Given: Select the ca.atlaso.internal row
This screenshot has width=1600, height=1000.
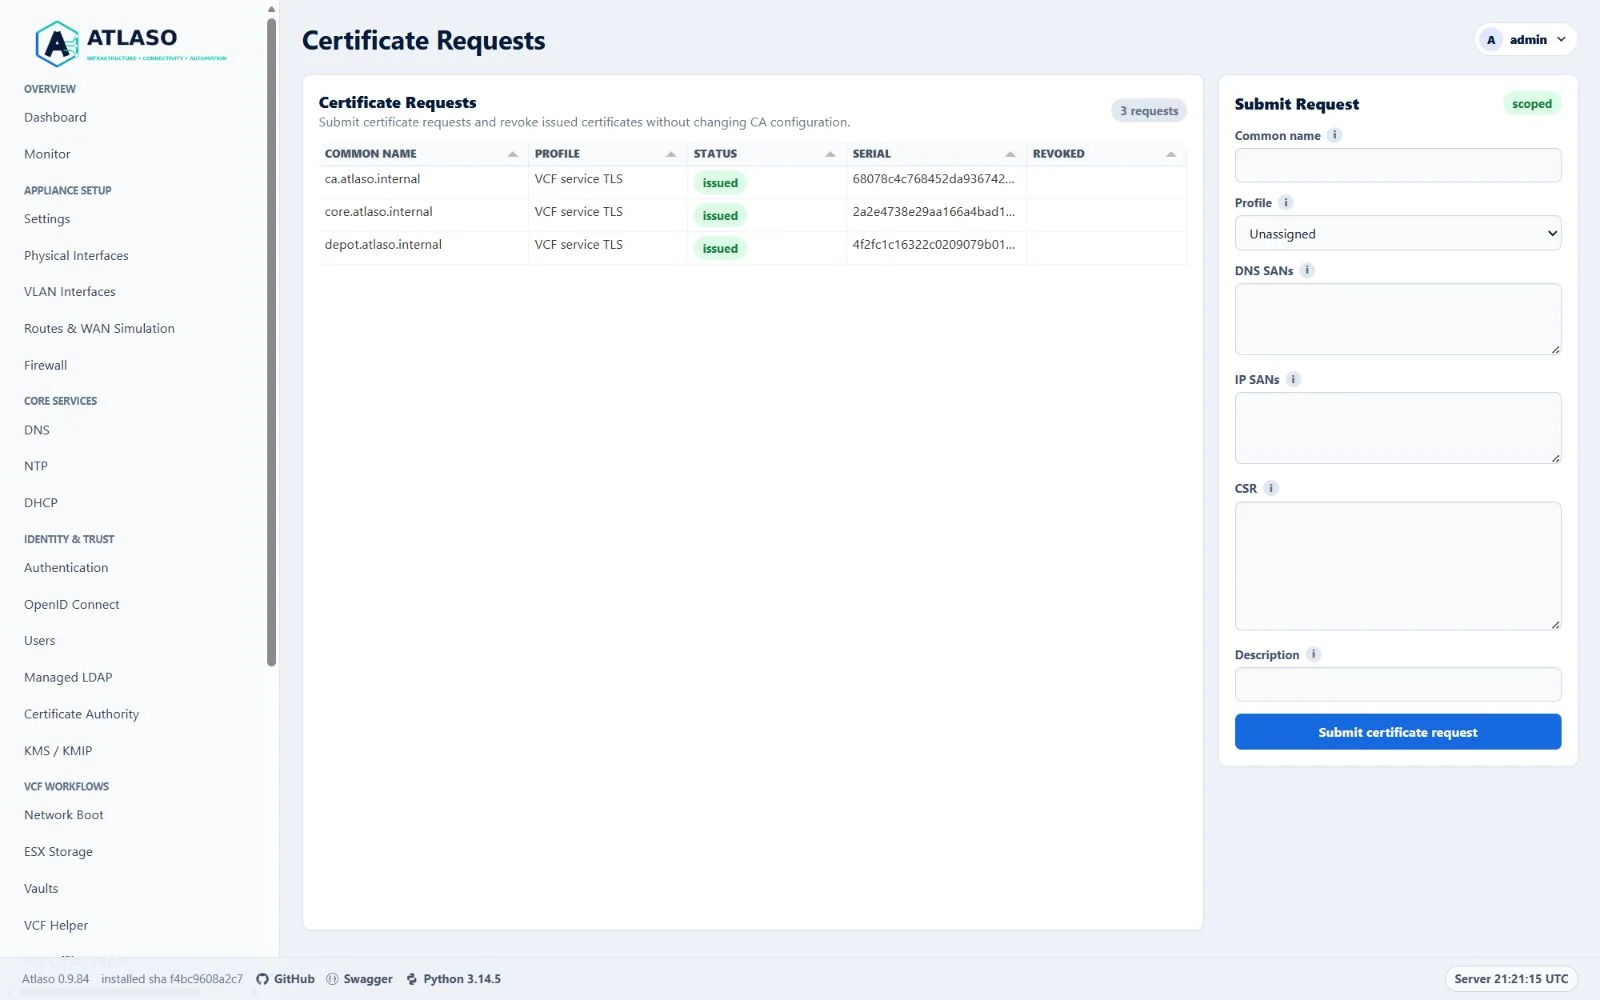Looking at the screenshot, I should [752, 182].
